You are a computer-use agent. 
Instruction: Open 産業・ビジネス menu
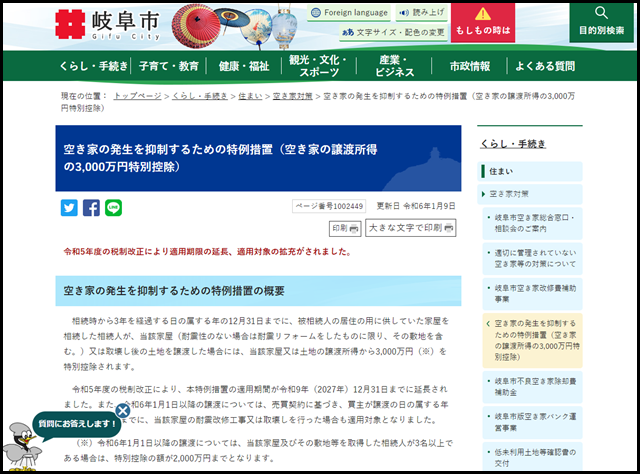click(x=394, y=66)
